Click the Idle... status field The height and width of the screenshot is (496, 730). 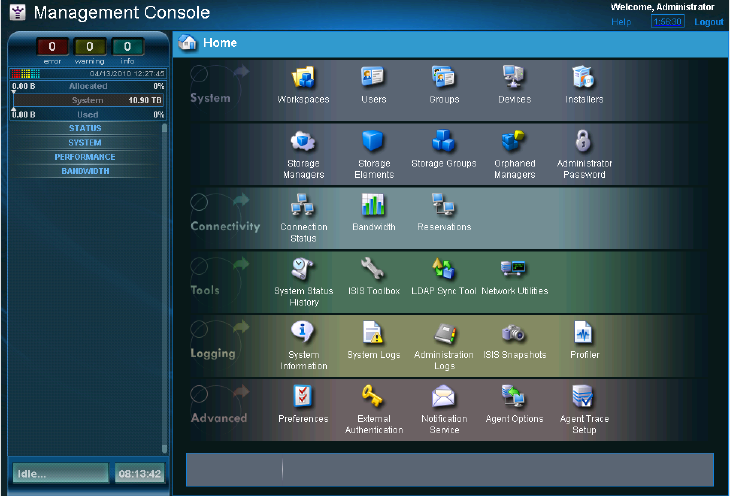pyautogui.click(x=61, y=474)
